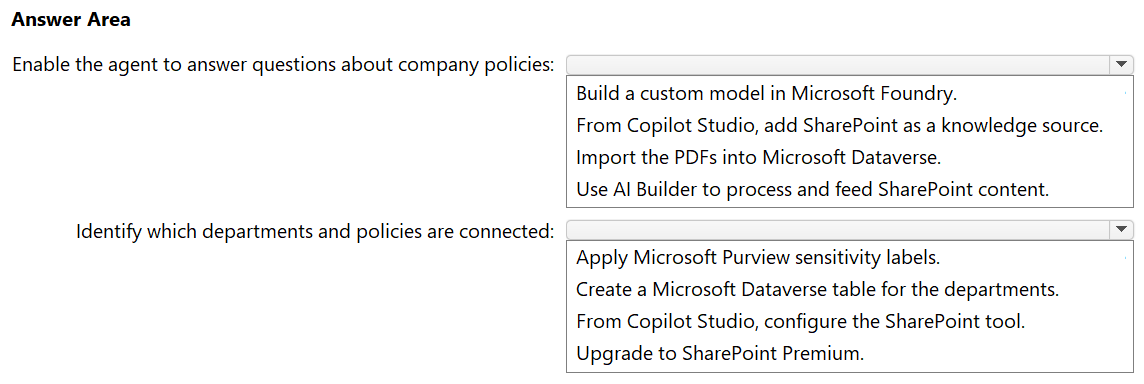
Task: Choose 'Create a Microsoft Dataverse table' option
Action: point(817,290)
